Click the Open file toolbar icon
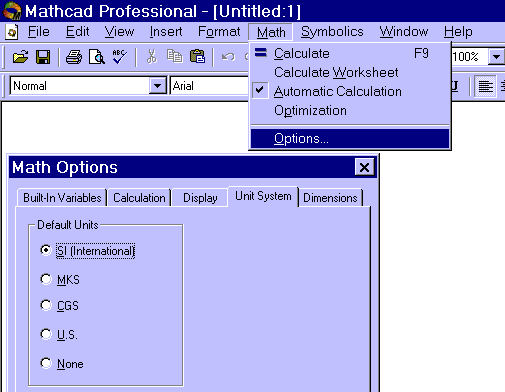The width and height of the screenshot is (505, 392). click(x=21, y=57)
